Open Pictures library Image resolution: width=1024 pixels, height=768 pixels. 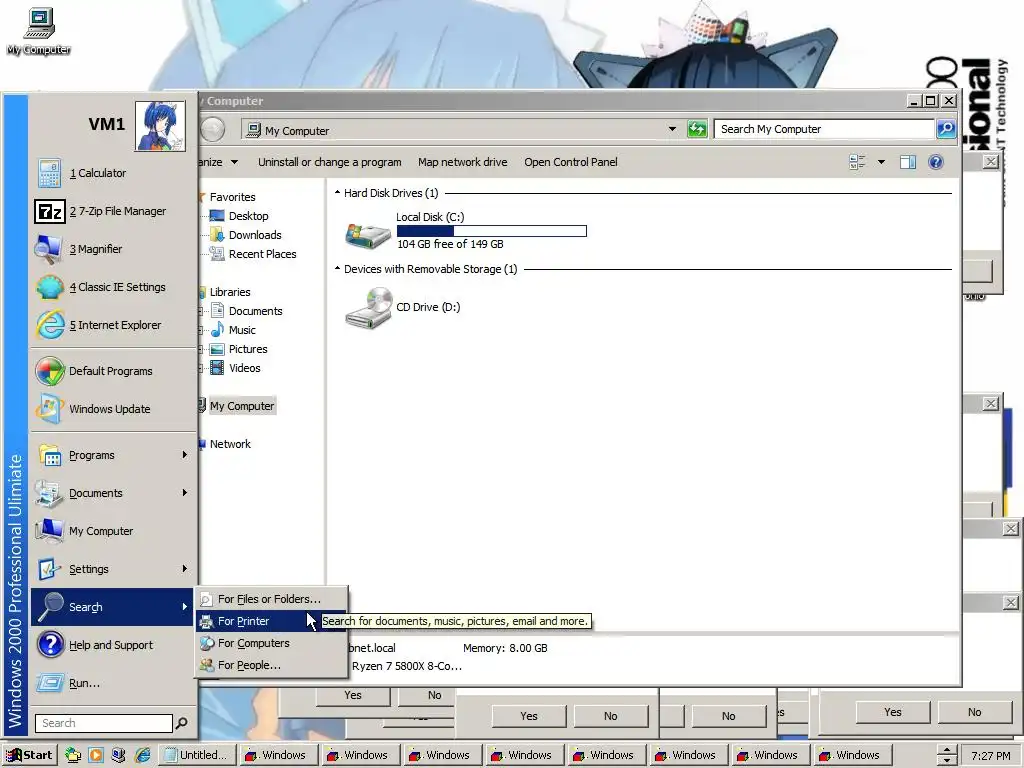(248, 349)
